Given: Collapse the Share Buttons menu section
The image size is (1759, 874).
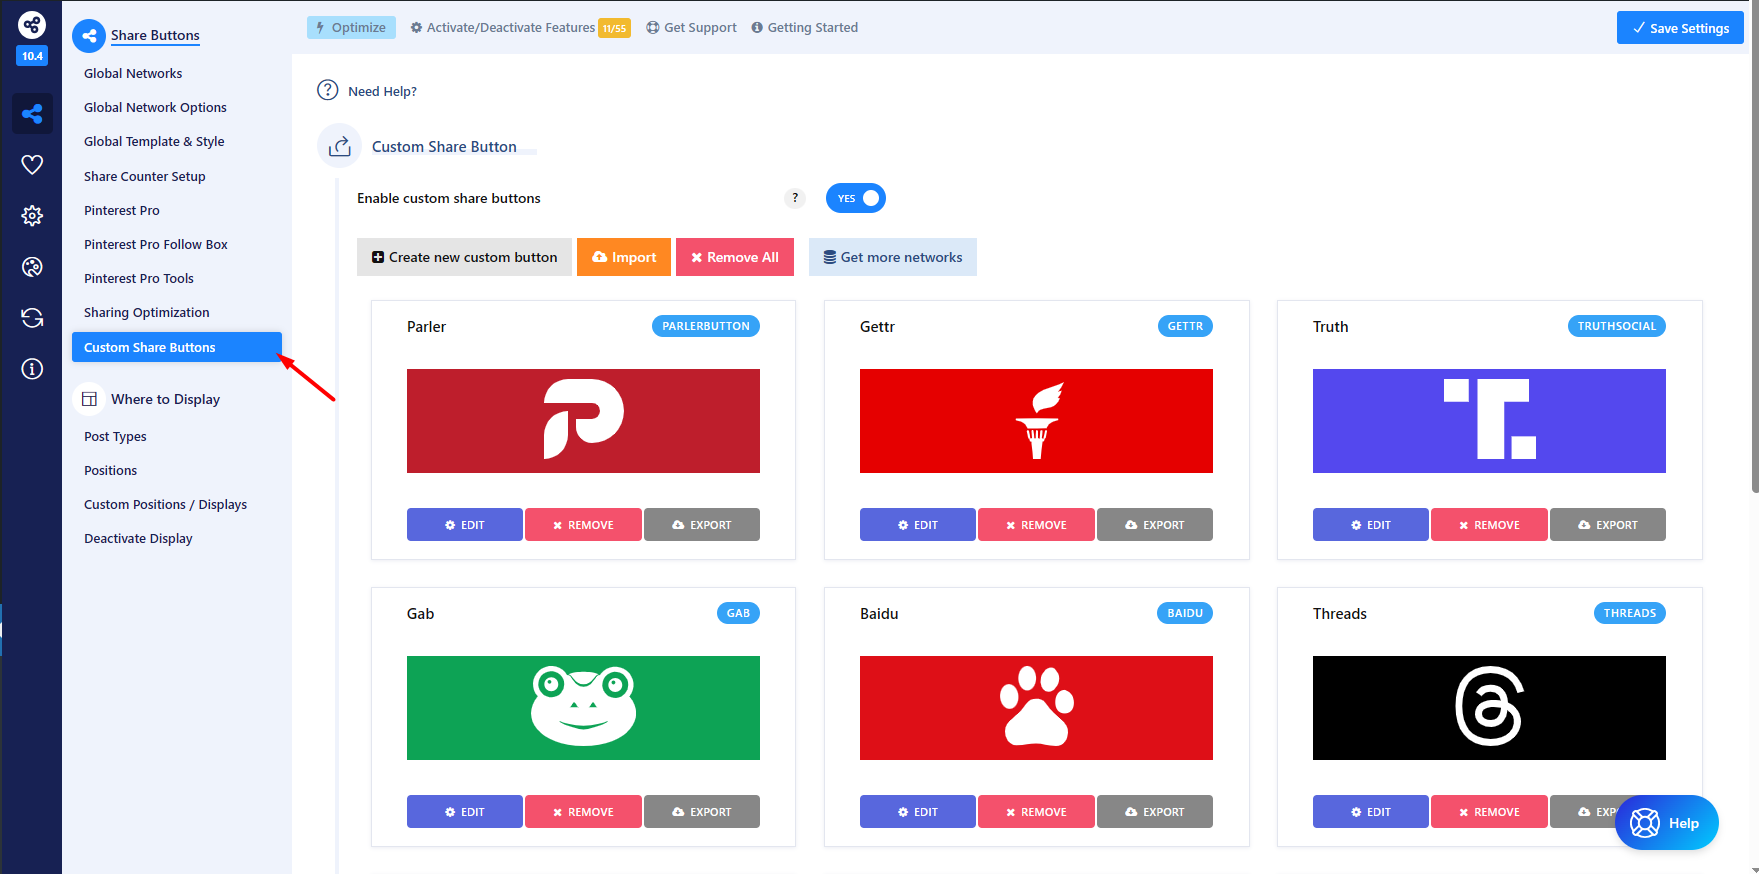Looking at the screenshot, I should tap(155, 35).
